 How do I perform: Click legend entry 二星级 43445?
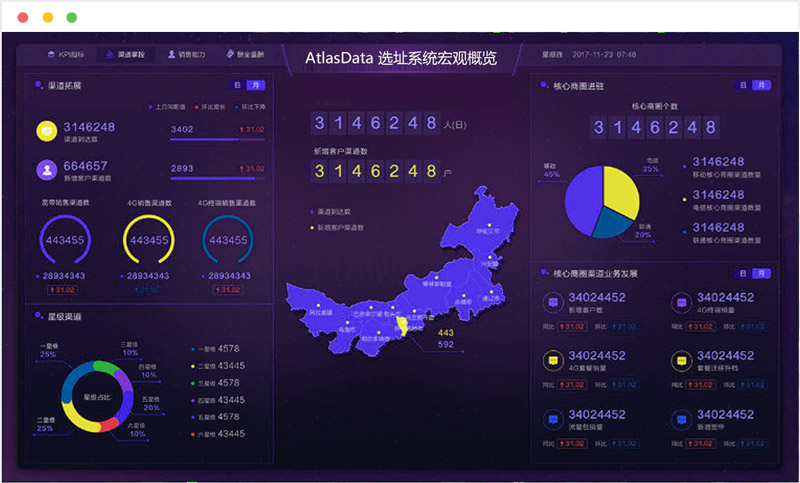218,366
